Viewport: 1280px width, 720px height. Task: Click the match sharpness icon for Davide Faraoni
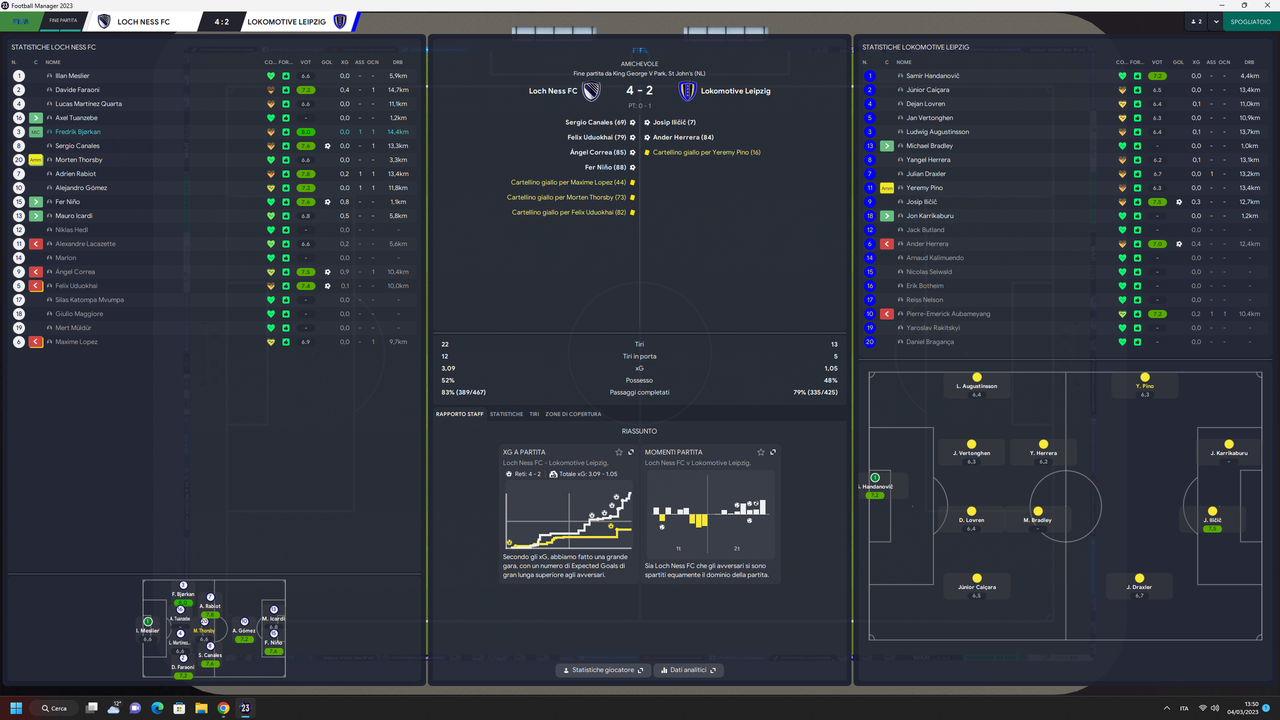point(286,90)
